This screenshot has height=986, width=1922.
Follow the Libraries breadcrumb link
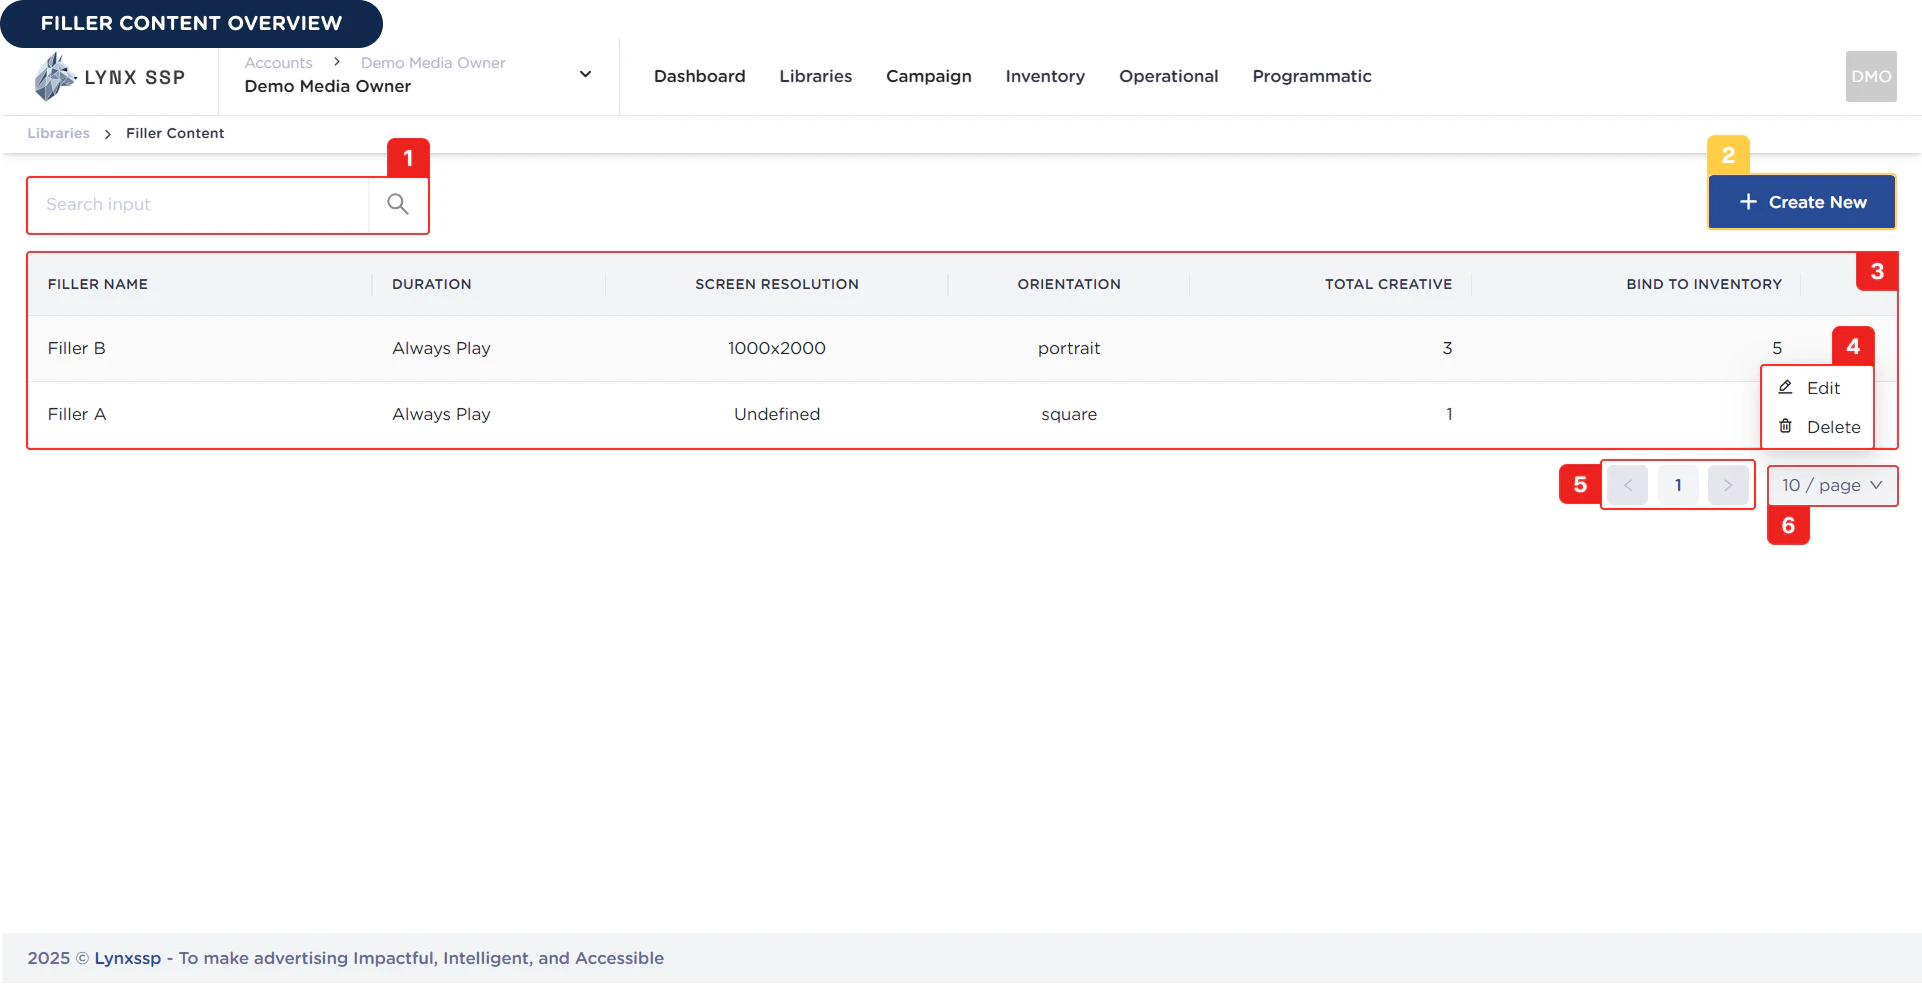point(58,133)
